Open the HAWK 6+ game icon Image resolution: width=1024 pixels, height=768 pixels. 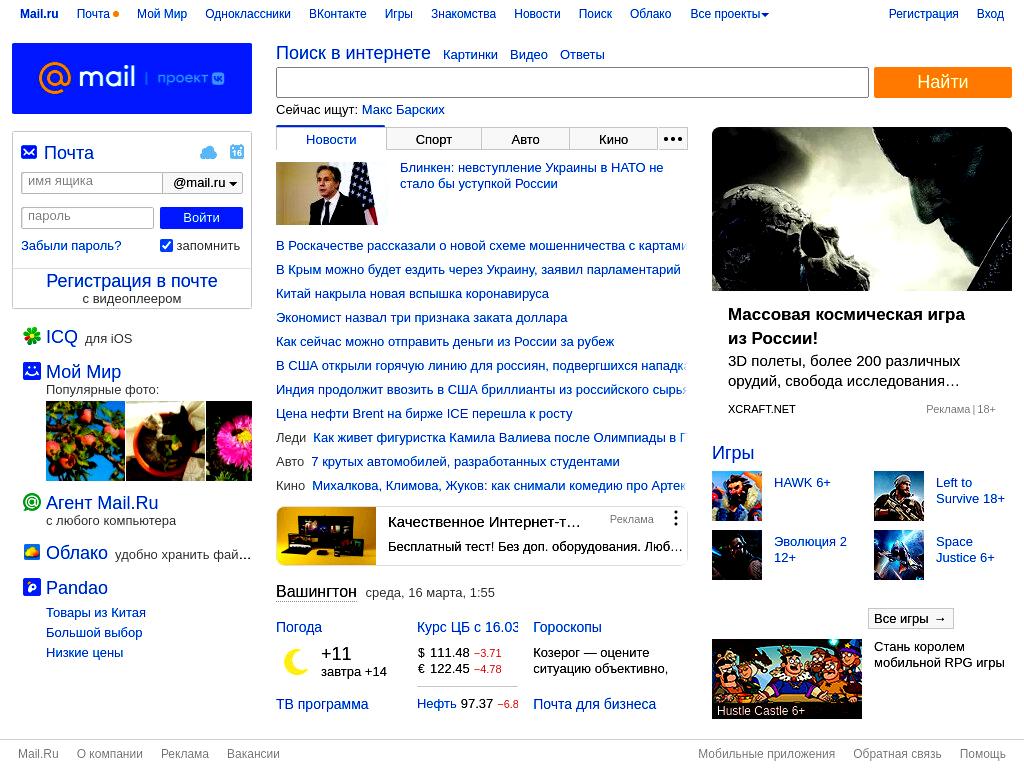737,496
